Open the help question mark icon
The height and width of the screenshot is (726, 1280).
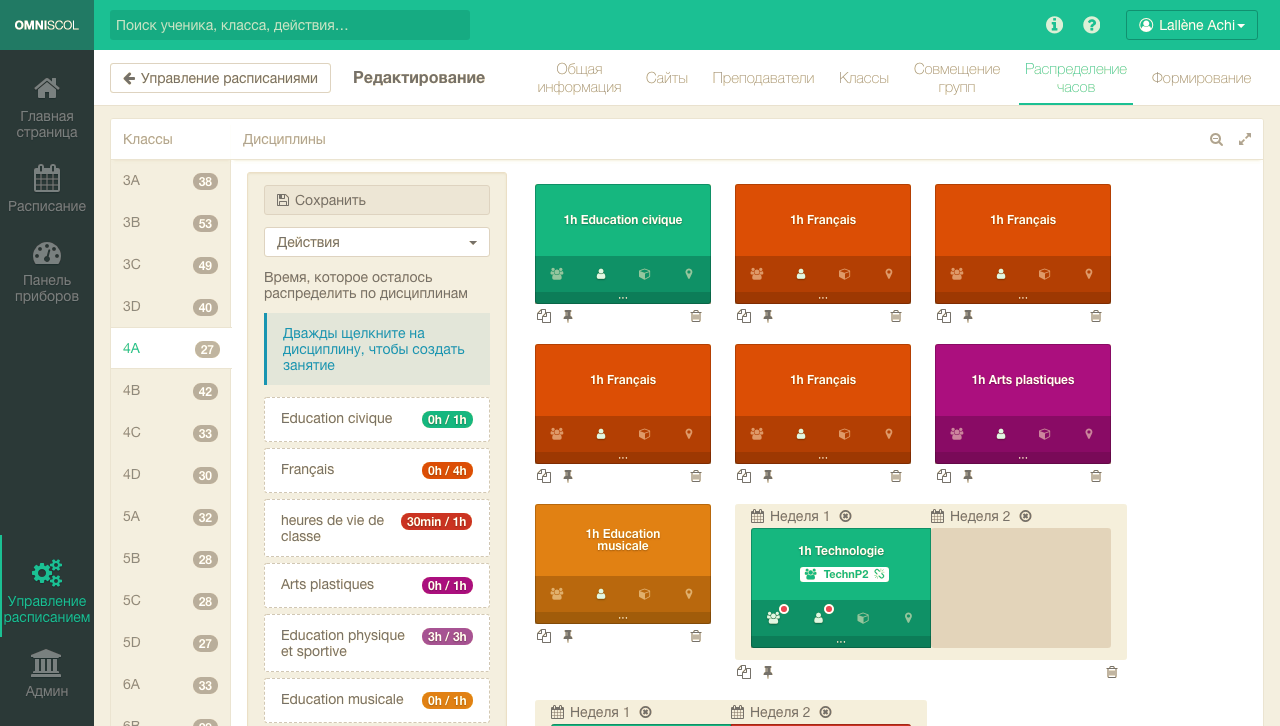(x=1092, y=25)
